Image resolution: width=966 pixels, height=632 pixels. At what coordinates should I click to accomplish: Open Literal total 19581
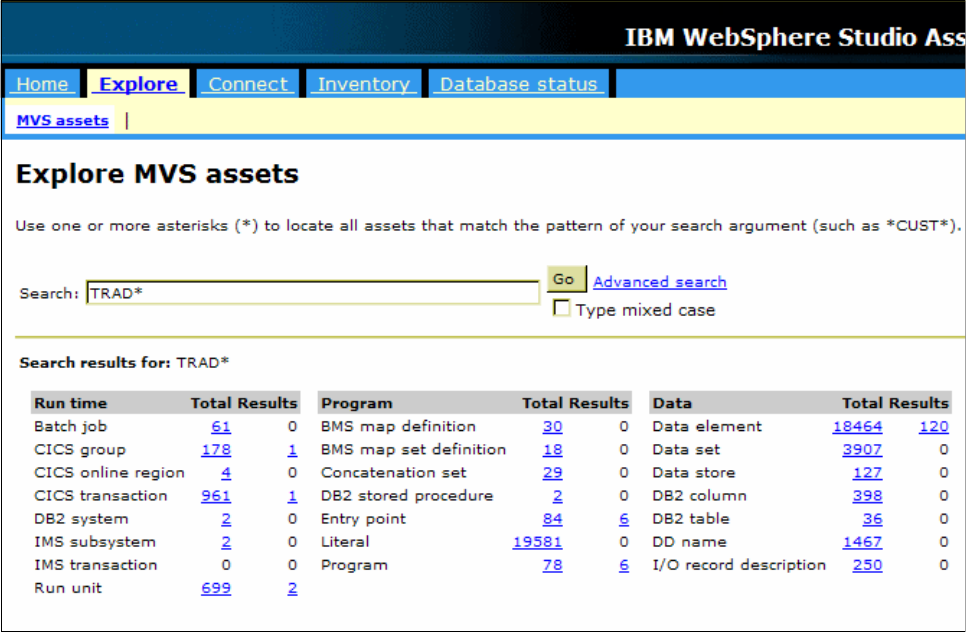point(537,542)
